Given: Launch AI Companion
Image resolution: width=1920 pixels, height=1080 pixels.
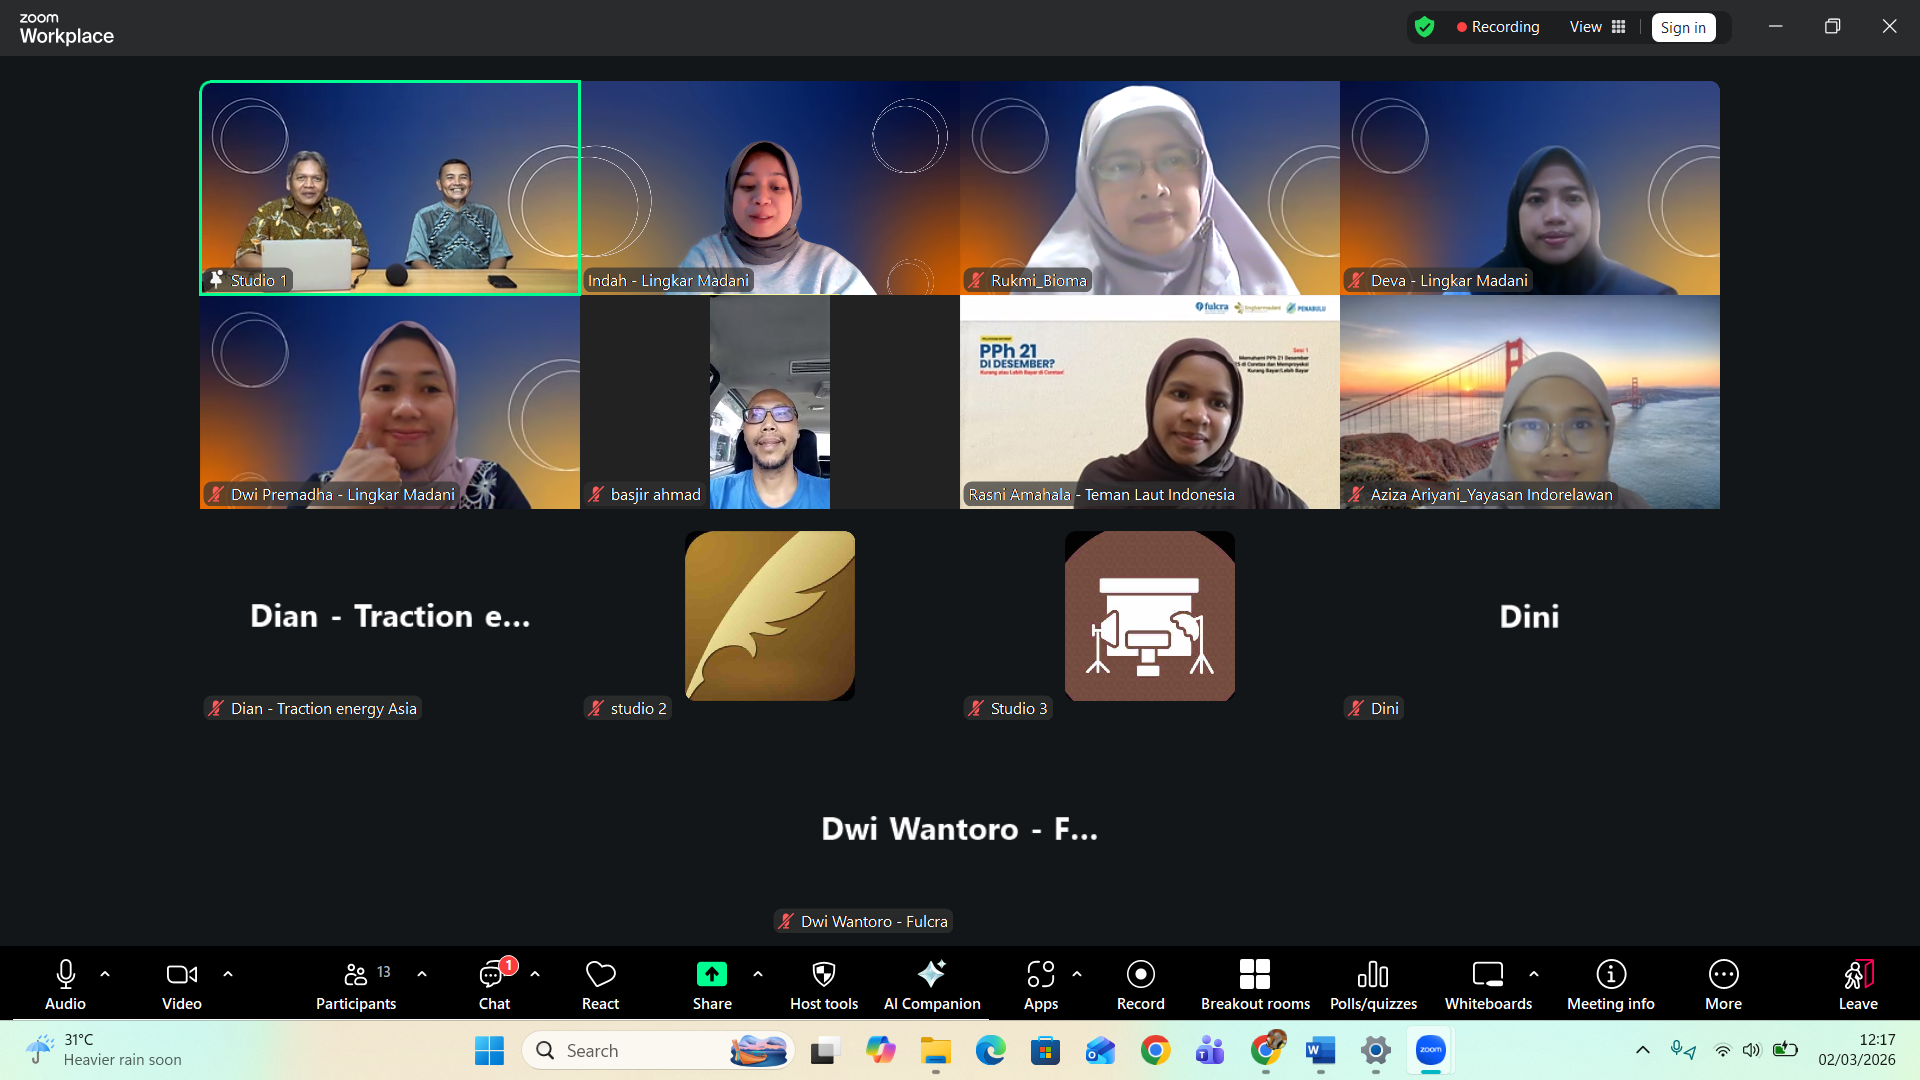Looking at the screenshot, I should [932, 983].
